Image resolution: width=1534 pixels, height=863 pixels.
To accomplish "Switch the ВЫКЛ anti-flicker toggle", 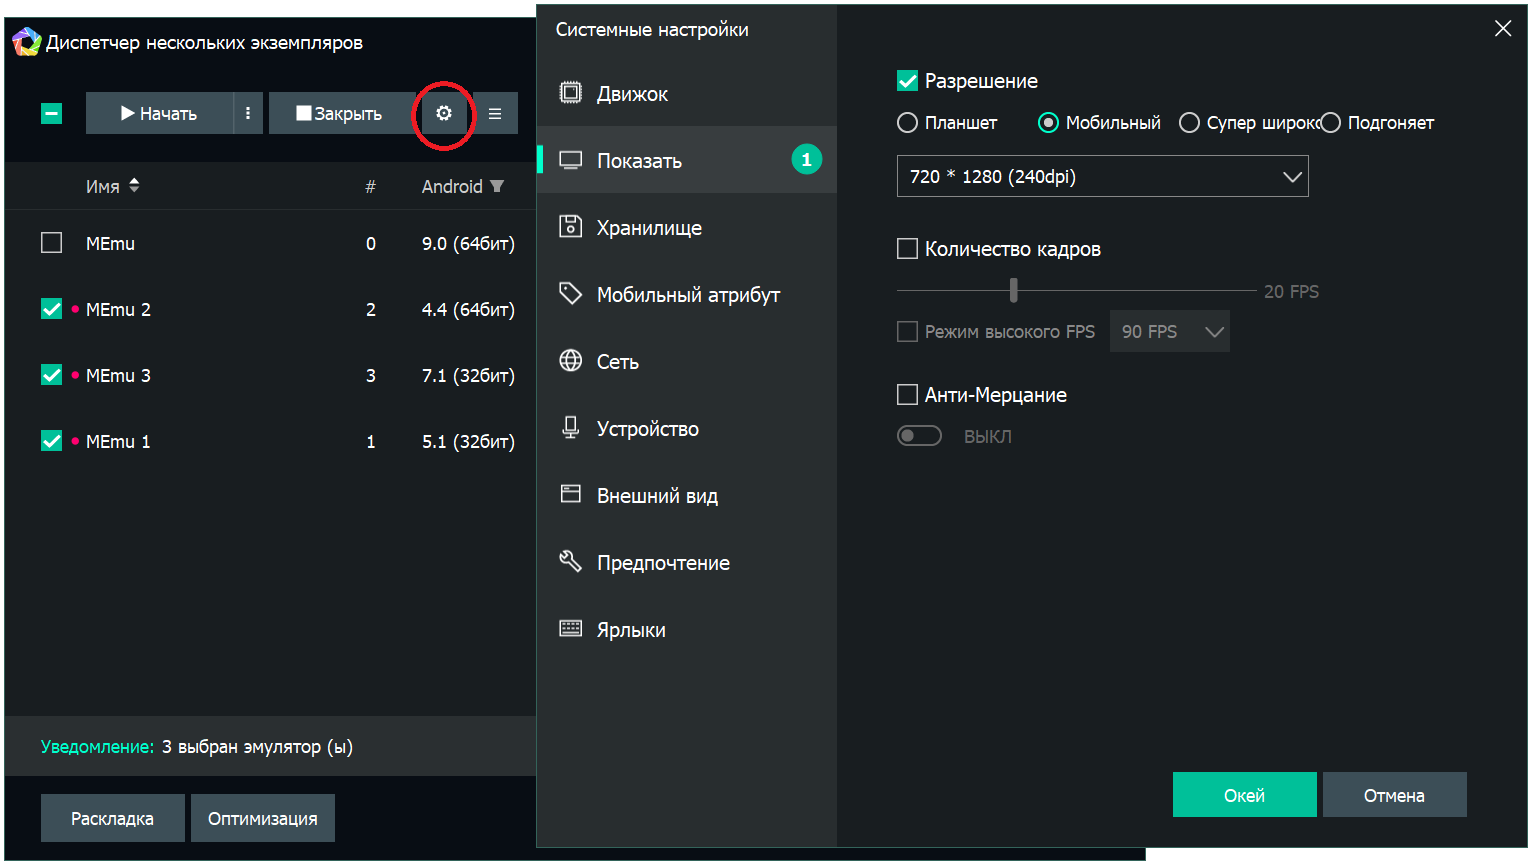I will tap(920, 436).
